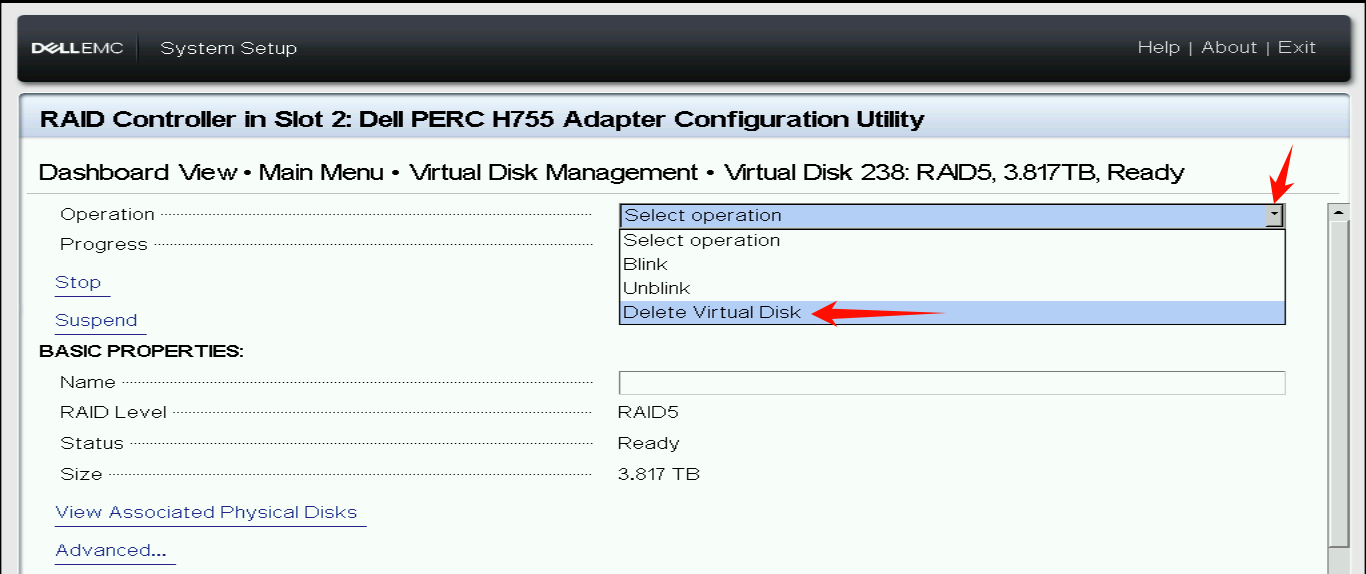Click the Suspend link
This screenshot has height=574, width=1366.
[96, 320]
